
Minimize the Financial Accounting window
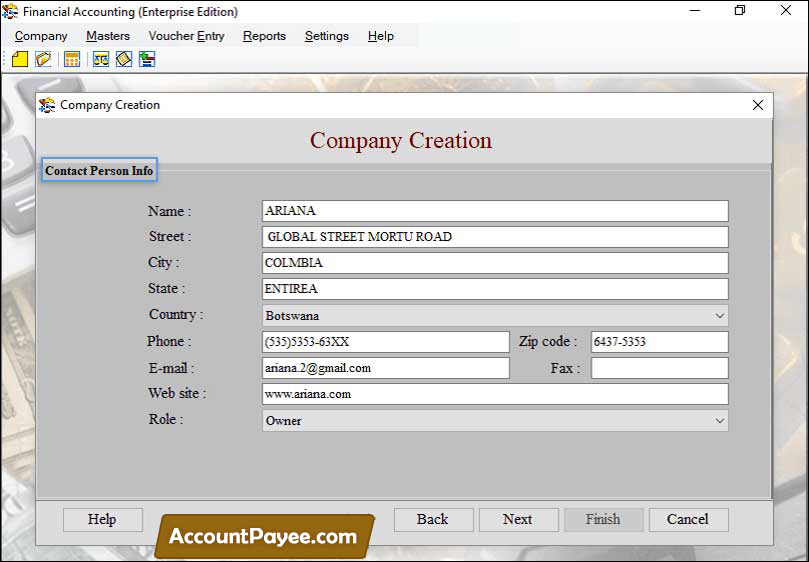pyautogui.click(x=694, y=10)
